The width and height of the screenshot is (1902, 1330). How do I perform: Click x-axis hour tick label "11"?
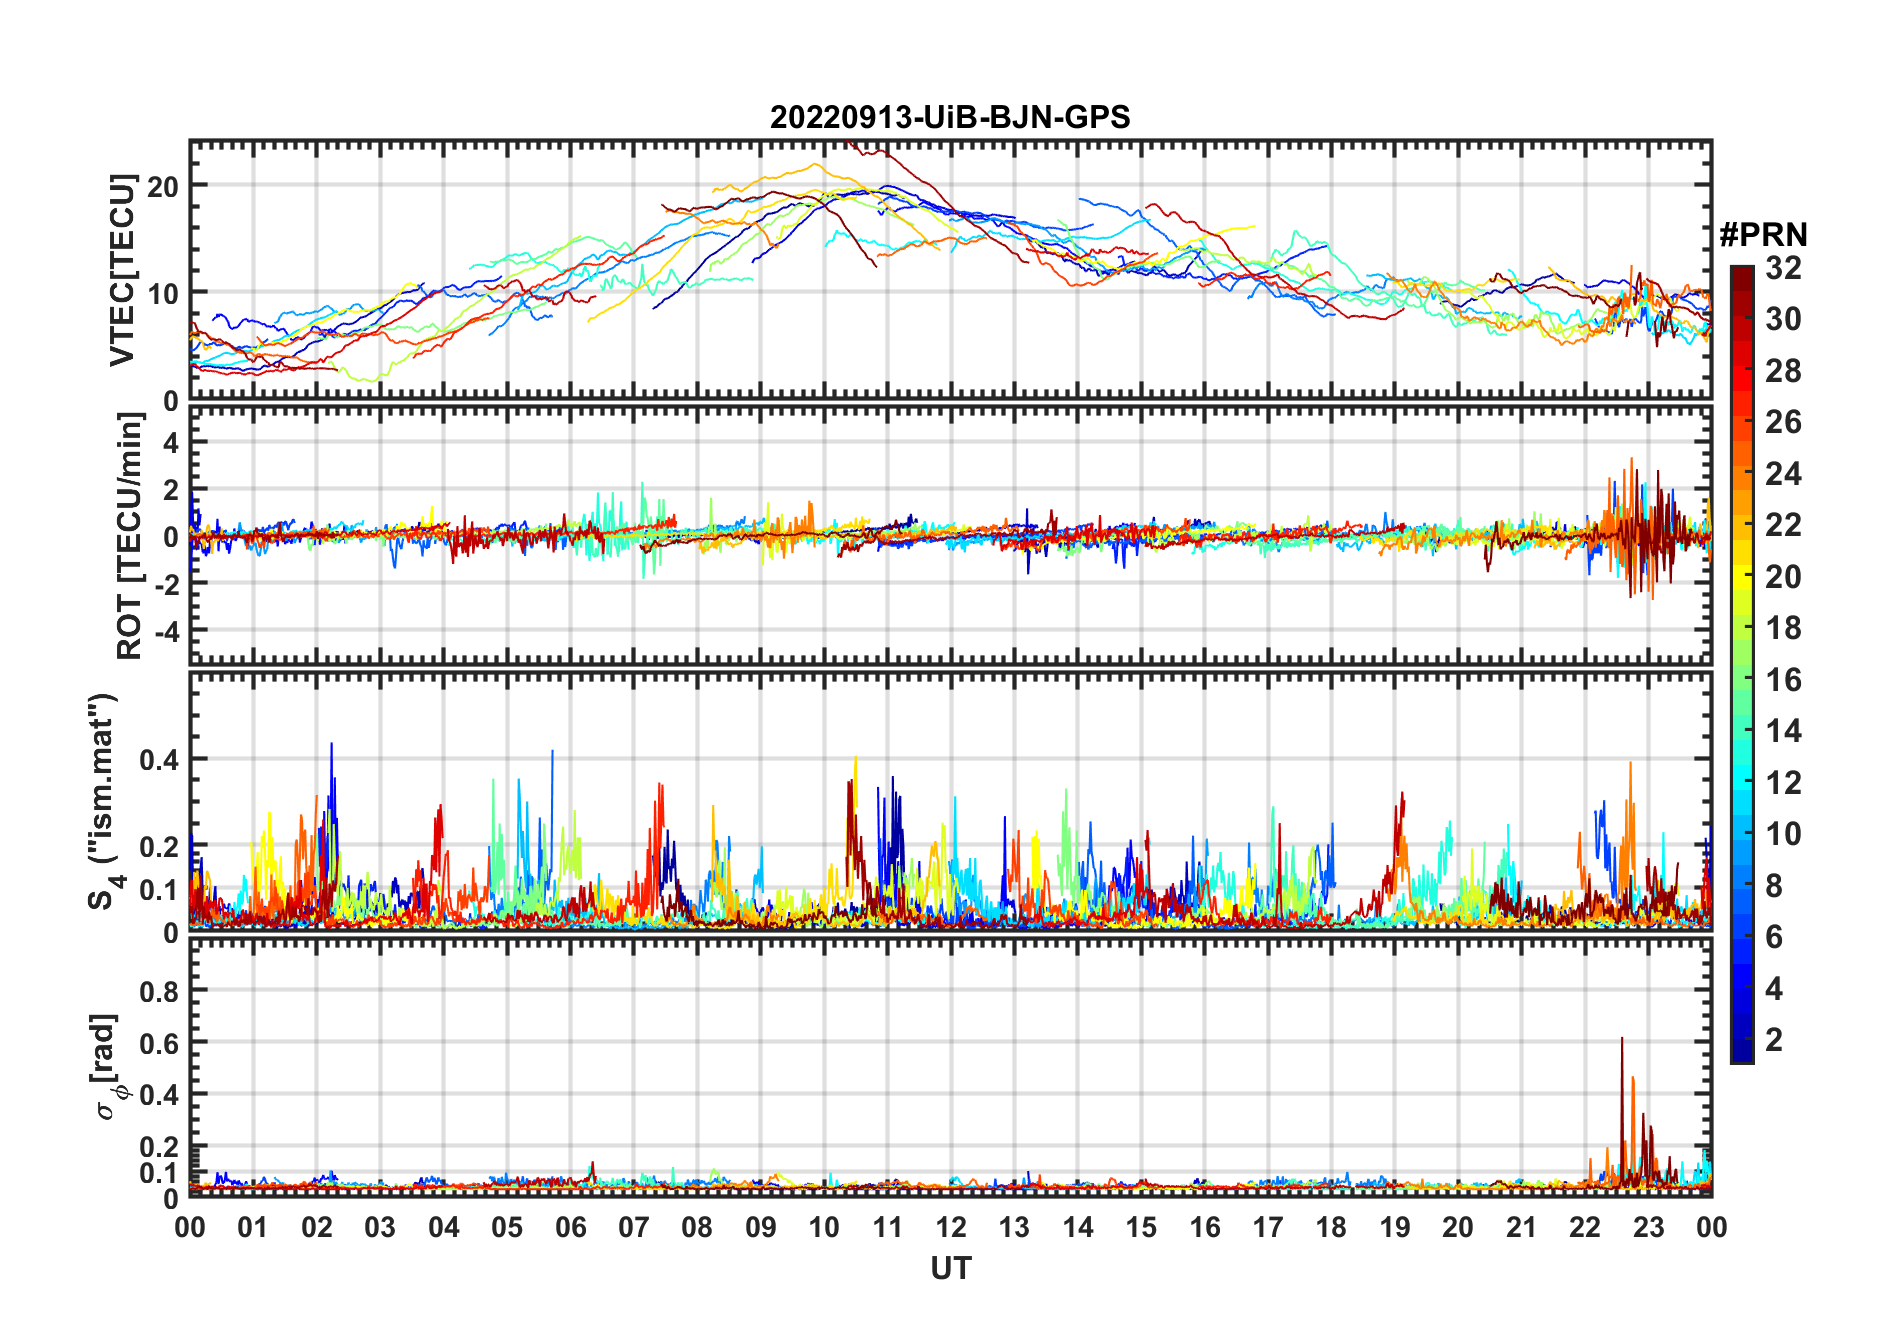pyautogui.click(x=888, y=1228)
